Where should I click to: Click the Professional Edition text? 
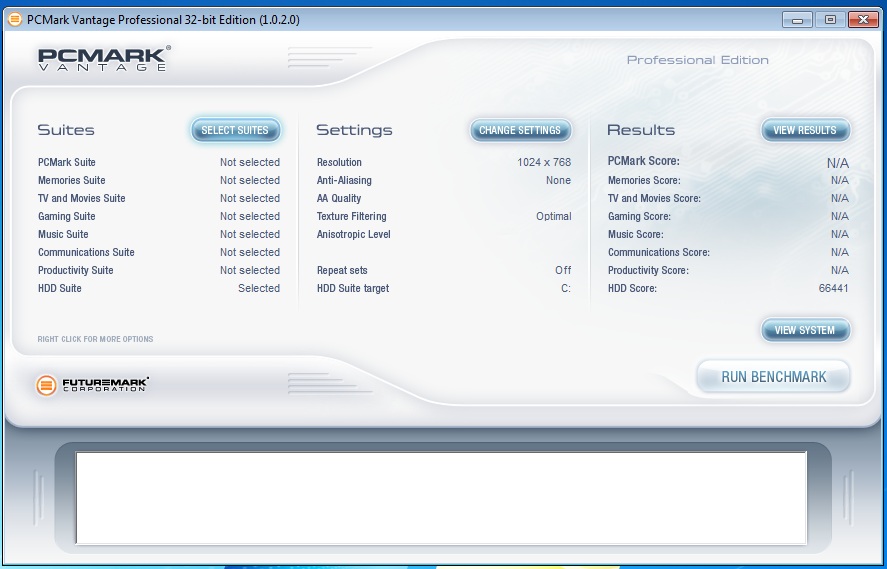point(697,60)
